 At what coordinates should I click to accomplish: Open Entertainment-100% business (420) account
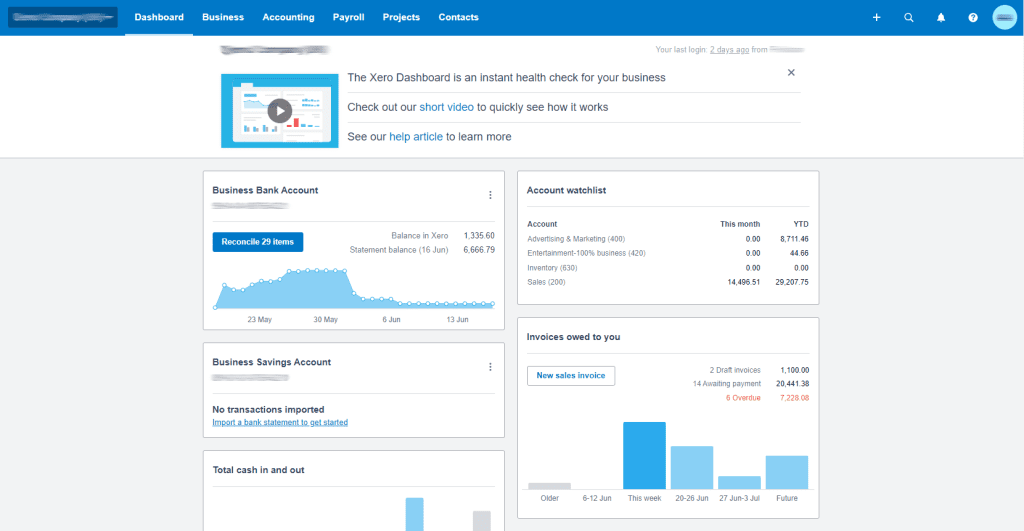[586, 253]
